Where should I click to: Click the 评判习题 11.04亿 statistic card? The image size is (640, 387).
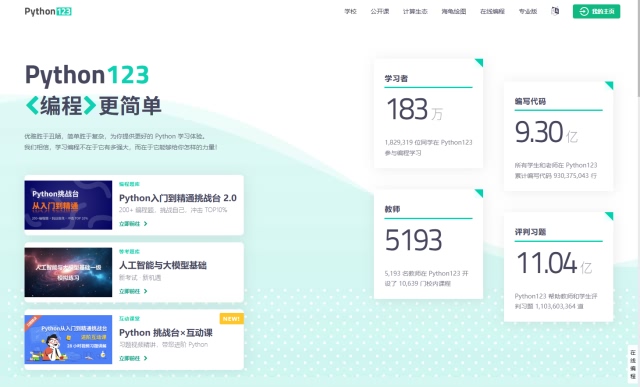(558, 267)
